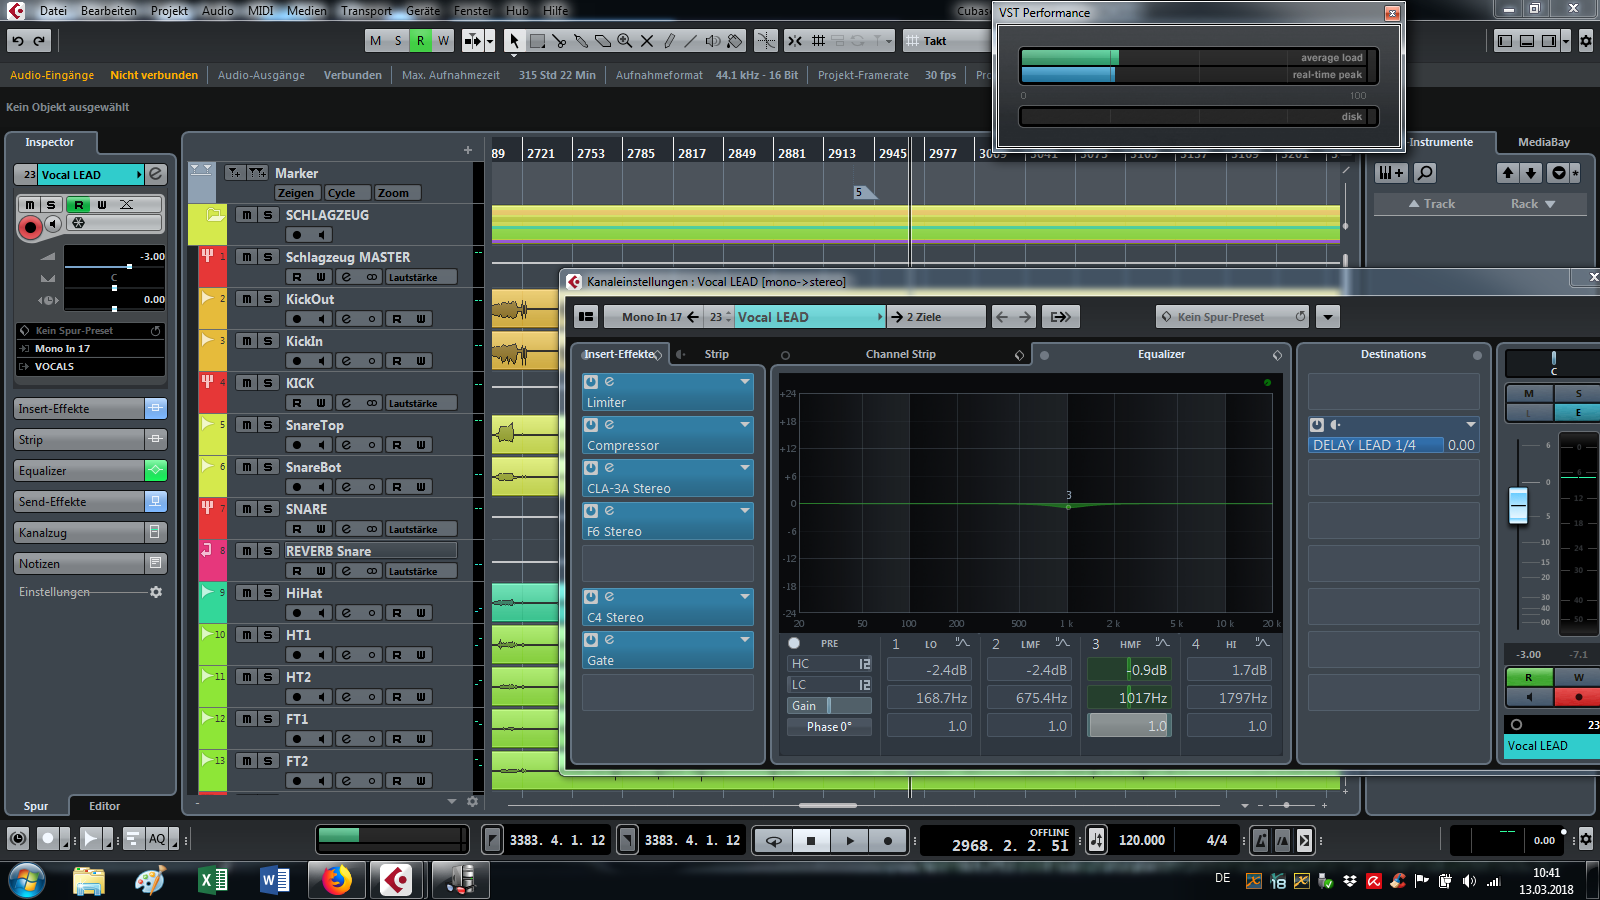The image size is (1600, 900).
Task: Open the Transport menu
Action: [366, 11]
